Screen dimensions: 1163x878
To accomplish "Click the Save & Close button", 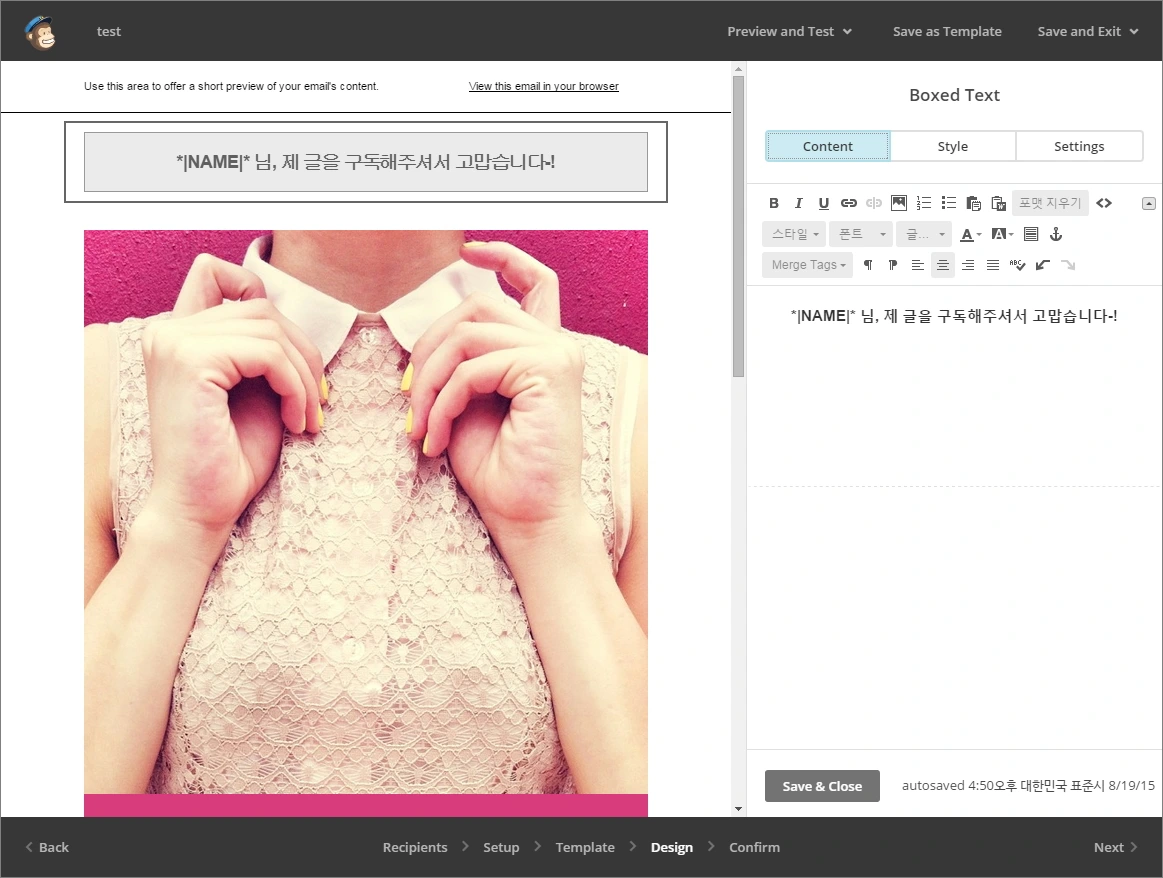I will pyautogui.click(x=822, y=786).
